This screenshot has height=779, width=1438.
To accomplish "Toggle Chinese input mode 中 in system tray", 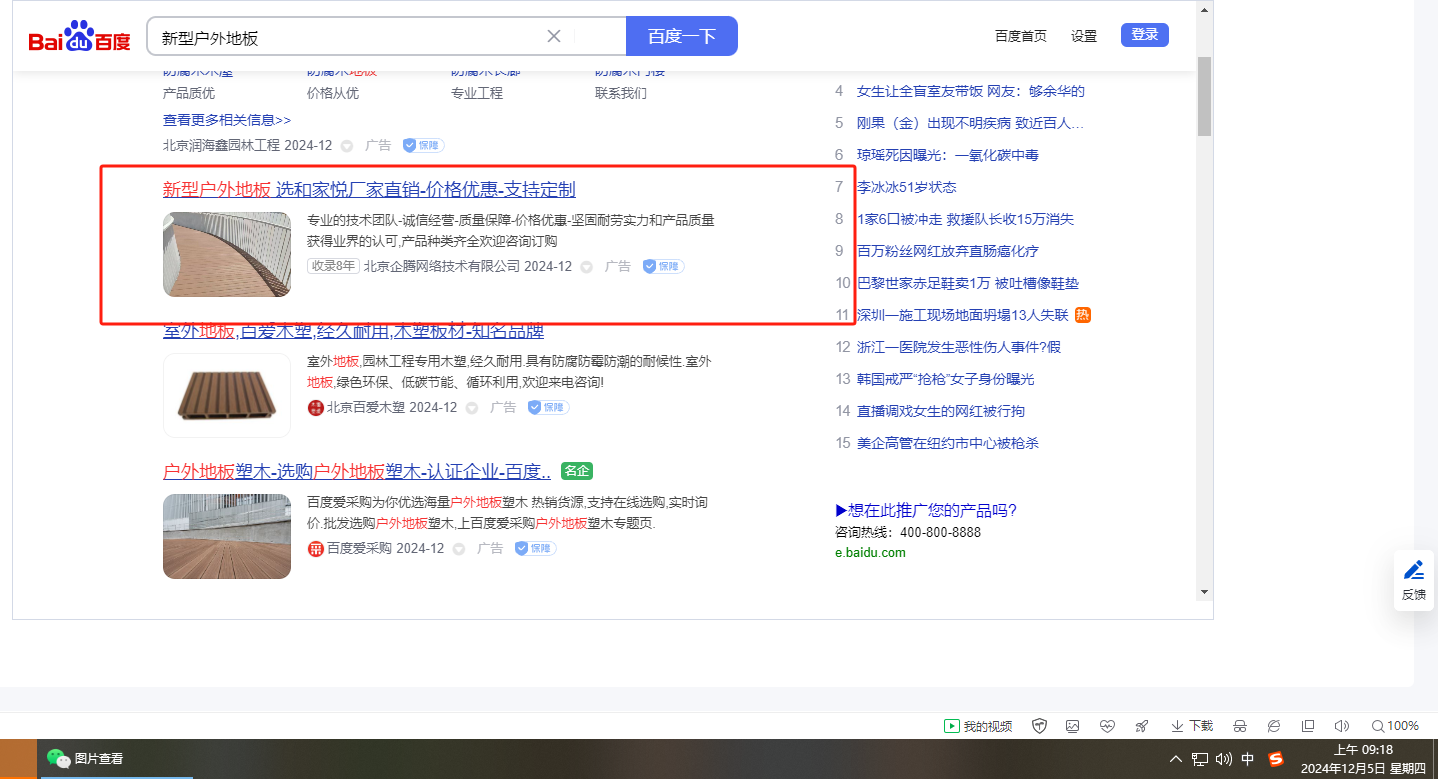I will point(1248,759).
